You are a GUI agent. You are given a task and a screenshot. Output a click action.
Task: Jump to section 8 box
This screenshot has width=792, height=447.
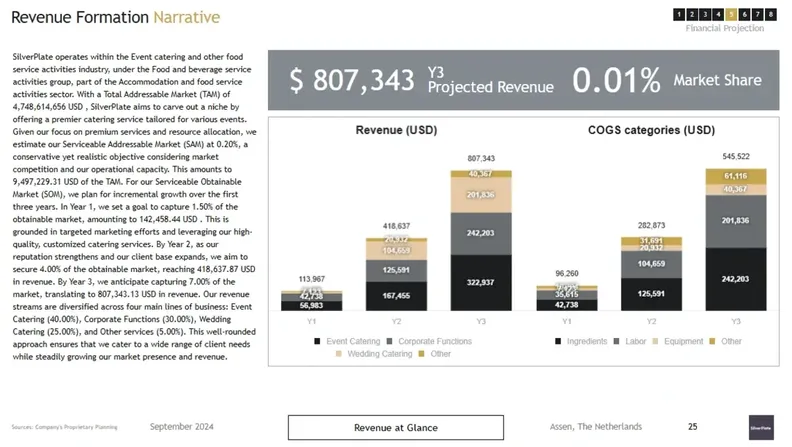[x=770, y=14]
